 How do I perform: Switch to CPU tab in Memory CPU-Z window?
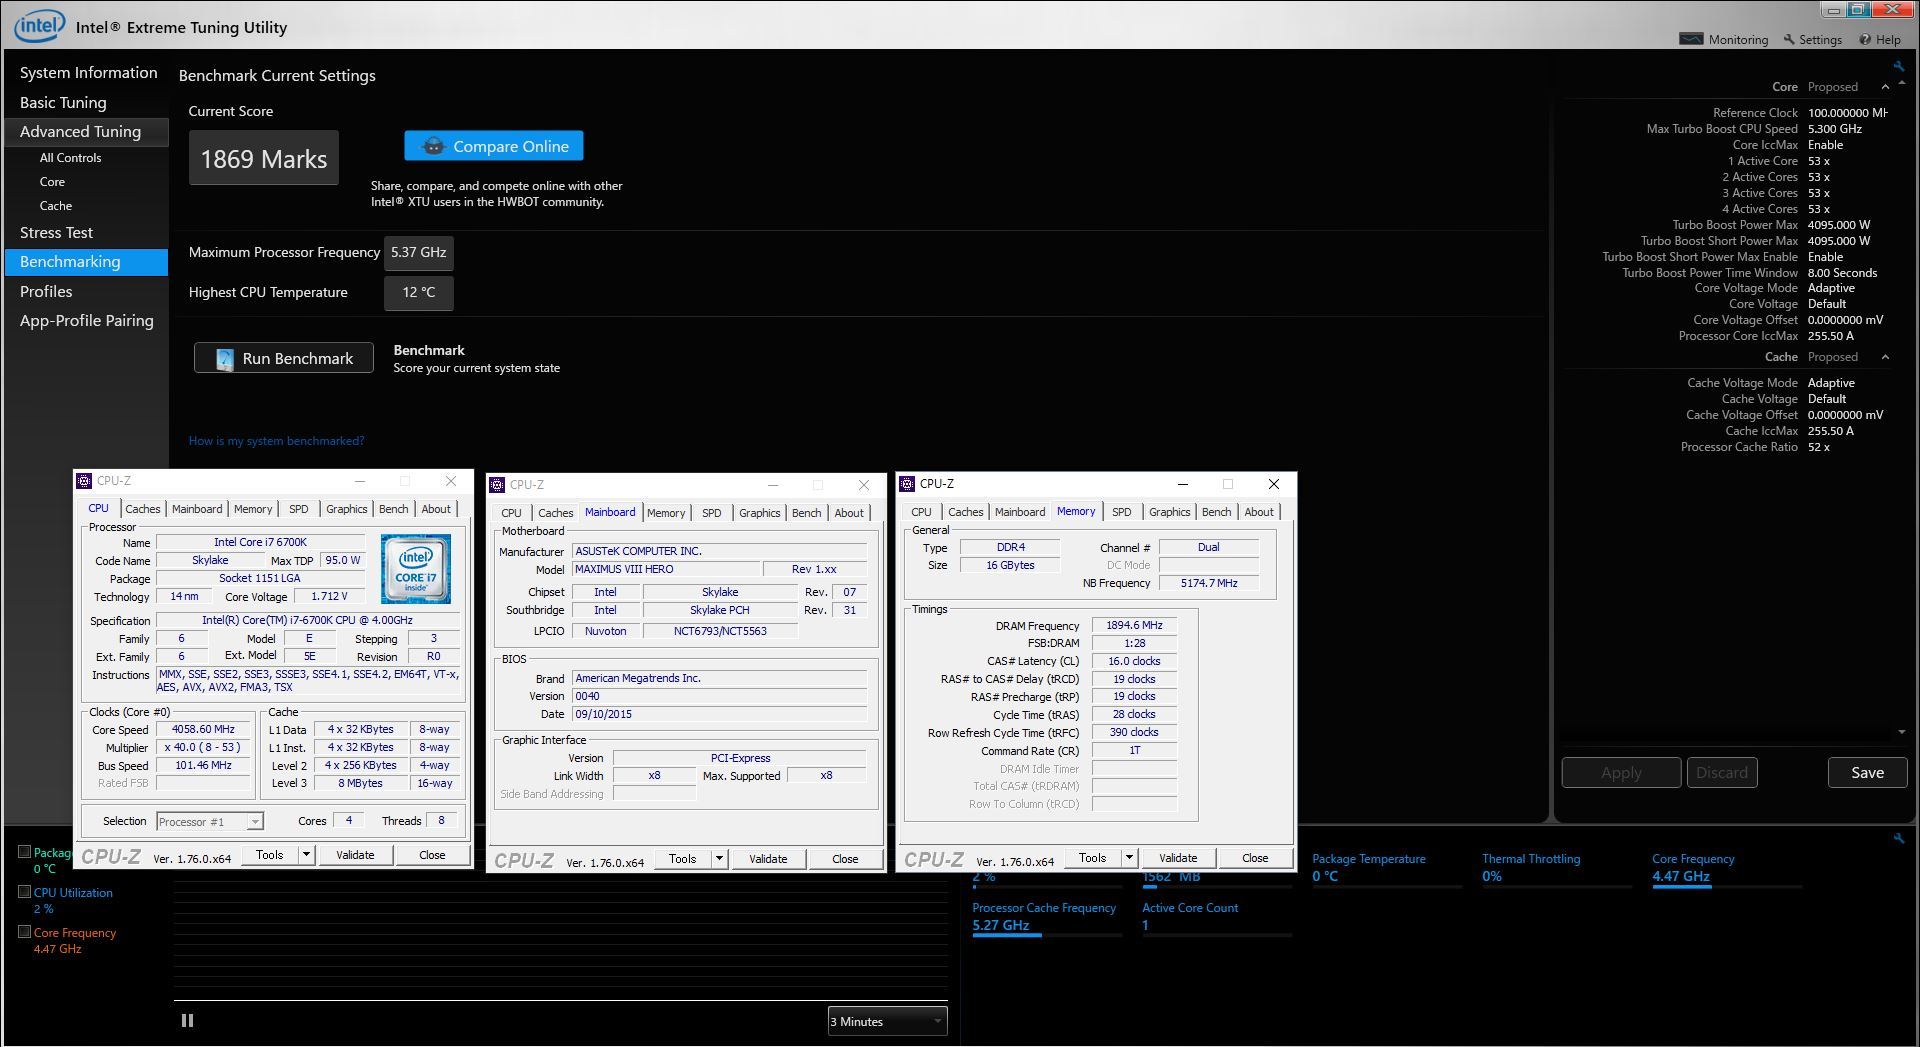[x=921, y=512]
